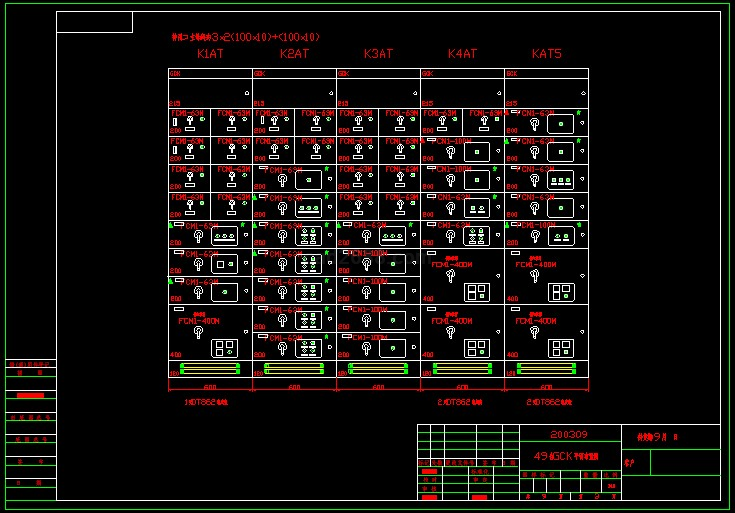
Task: Click the busbar specification text above K1AT
Action: pyautogui.click(x=246, y=37)
